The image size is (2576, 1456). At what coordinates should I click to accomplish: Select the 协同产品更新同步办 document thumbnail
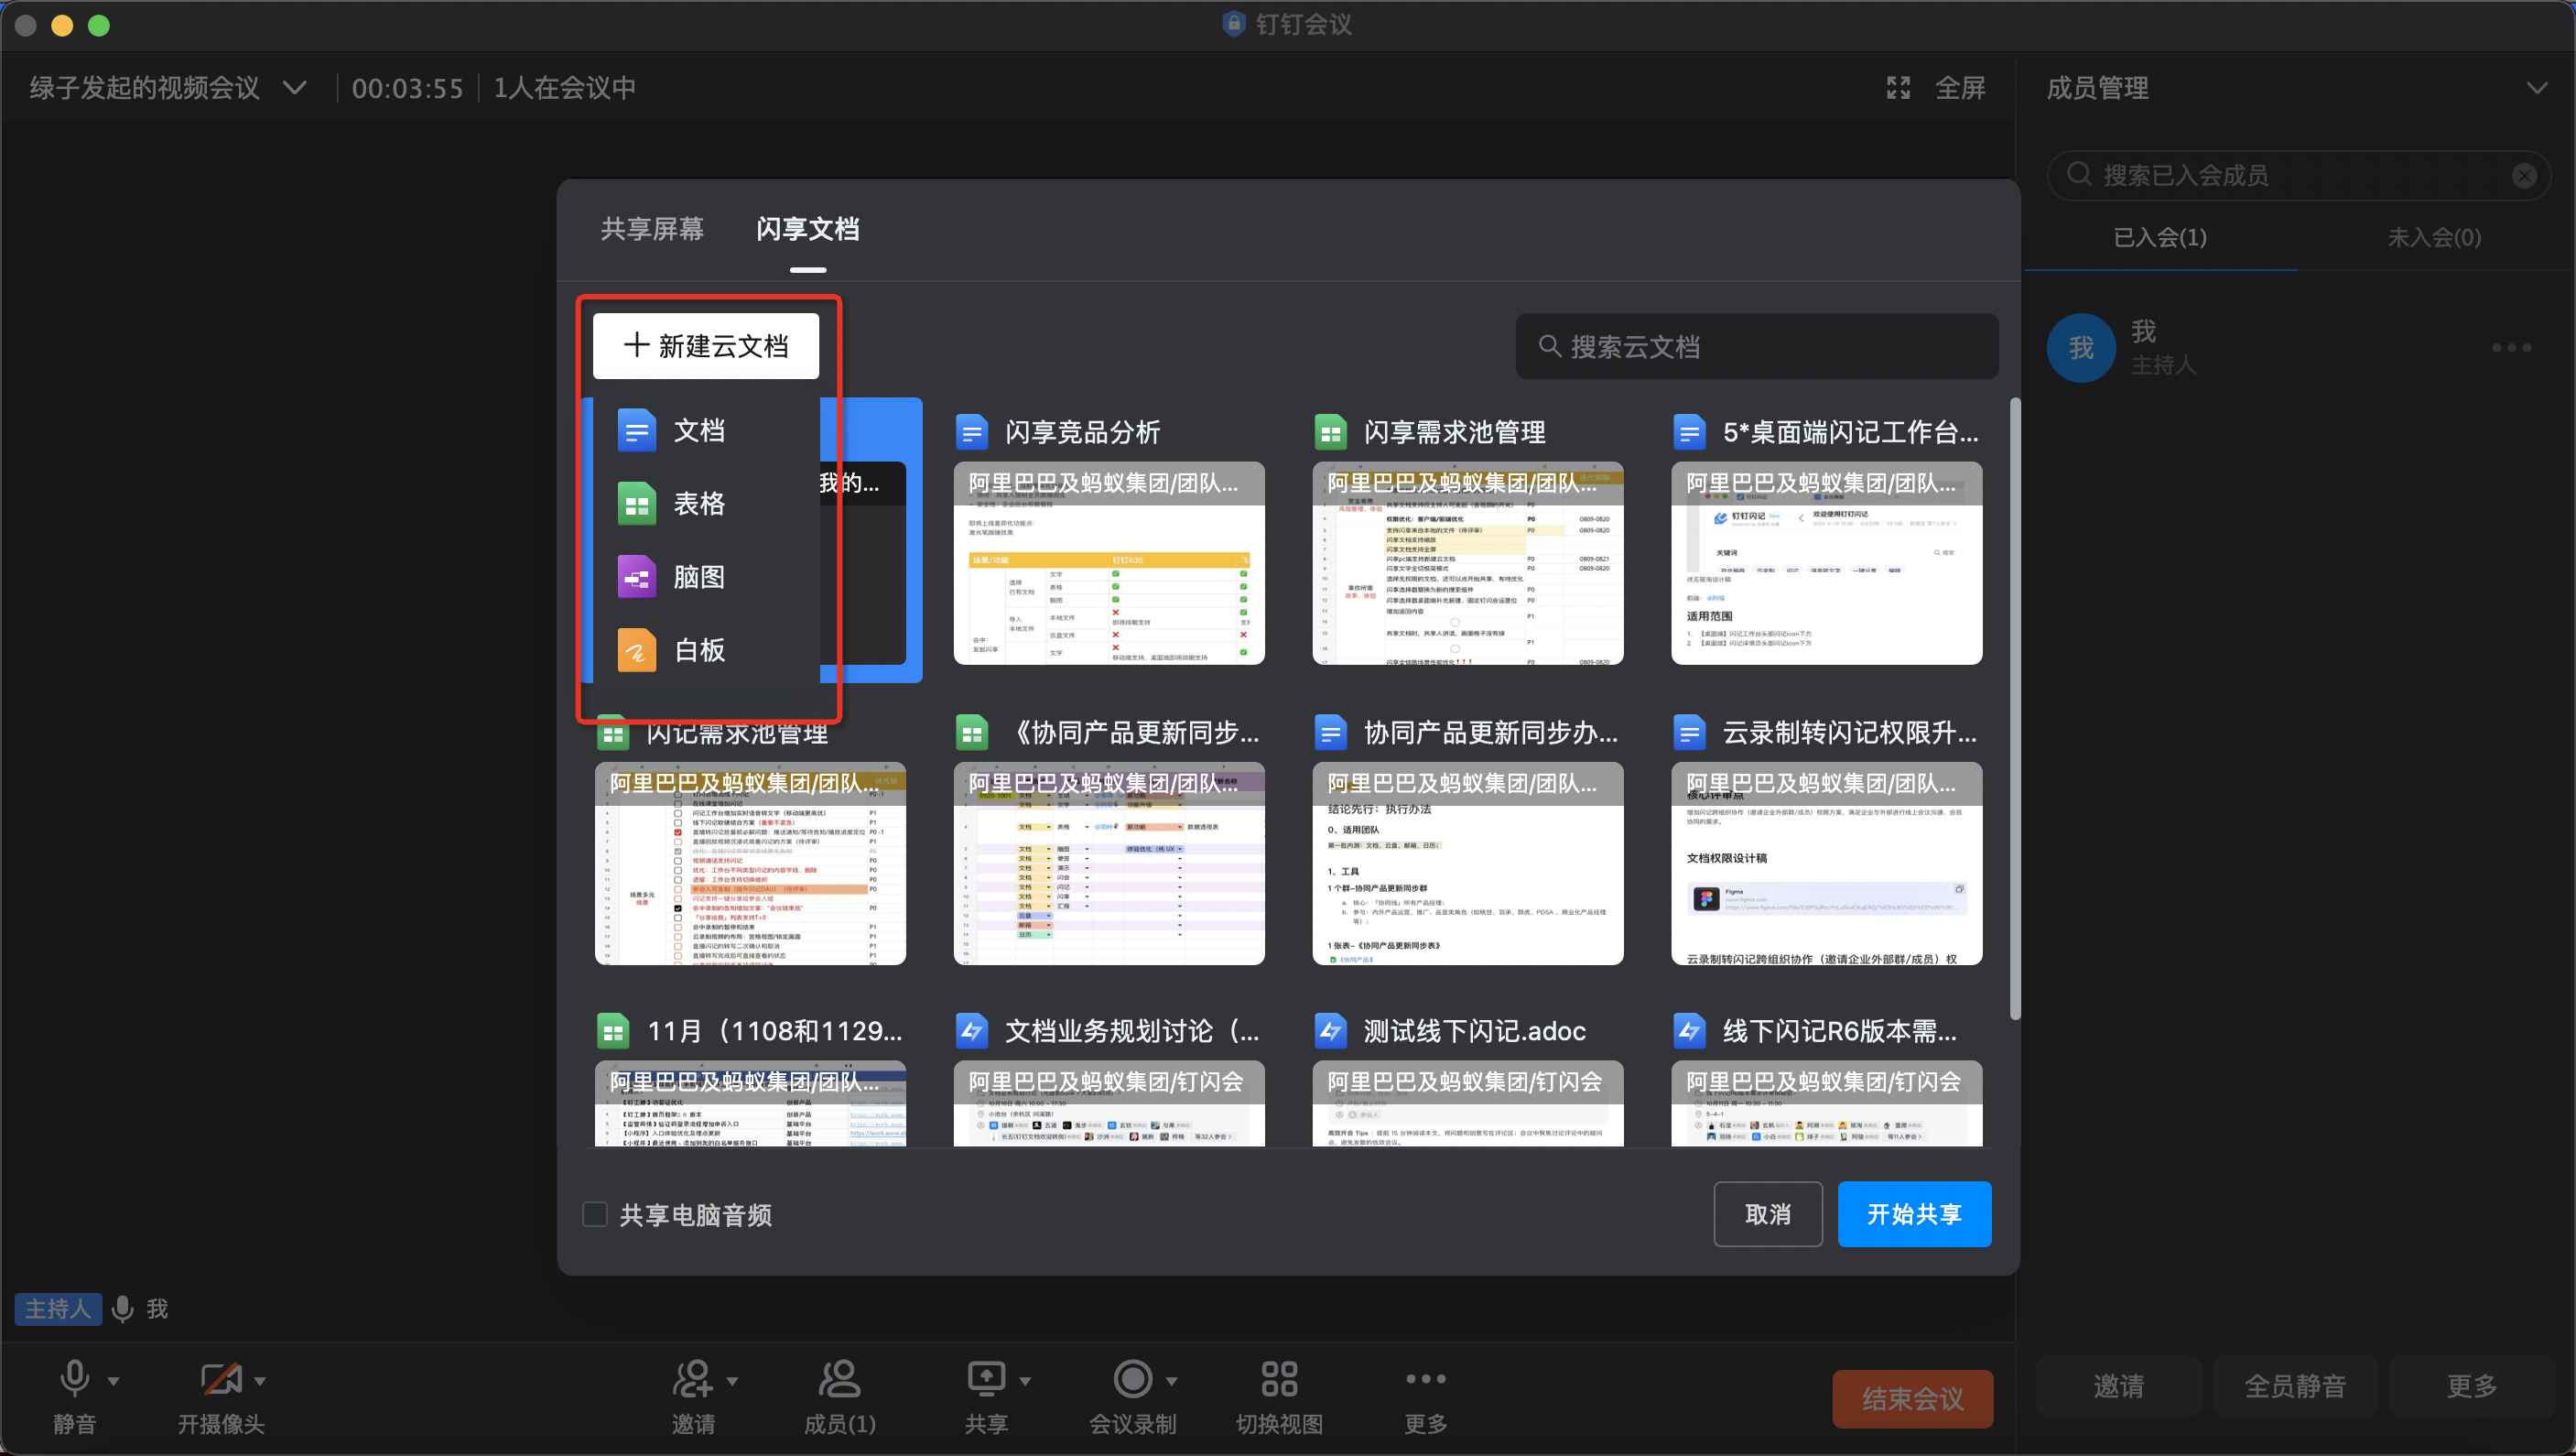coord(1468,864)
